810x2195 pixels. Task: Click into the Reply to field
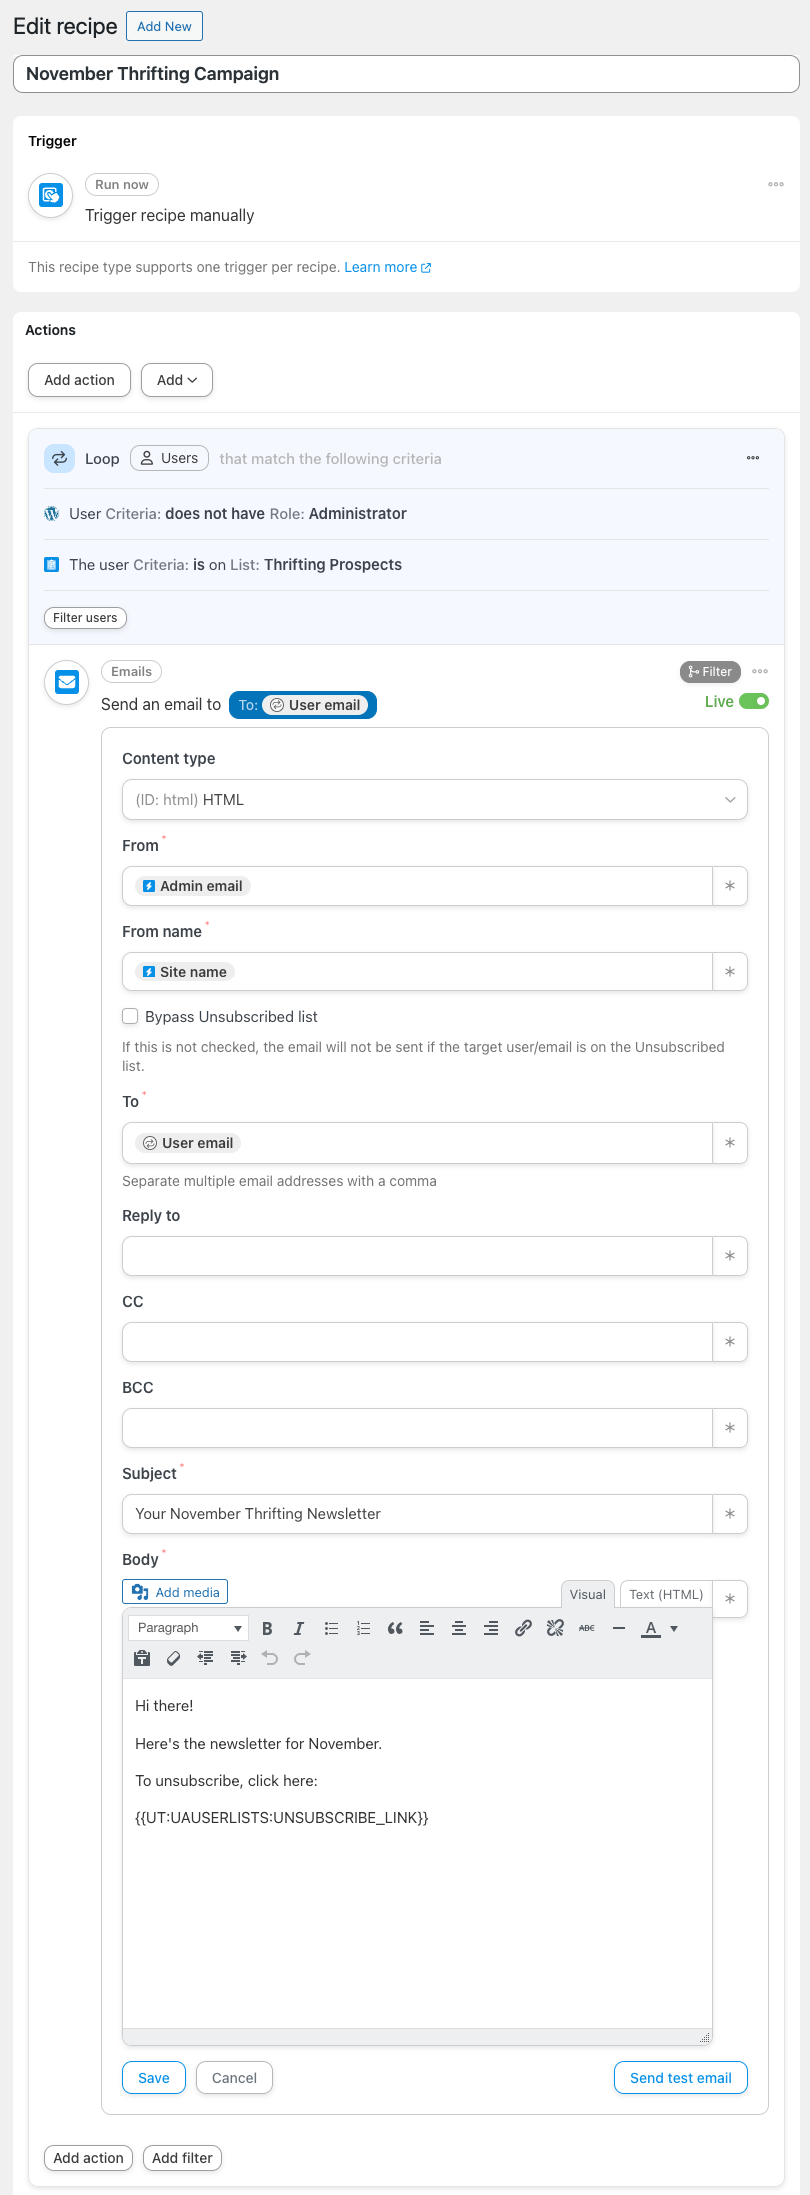coord(417,1256)
